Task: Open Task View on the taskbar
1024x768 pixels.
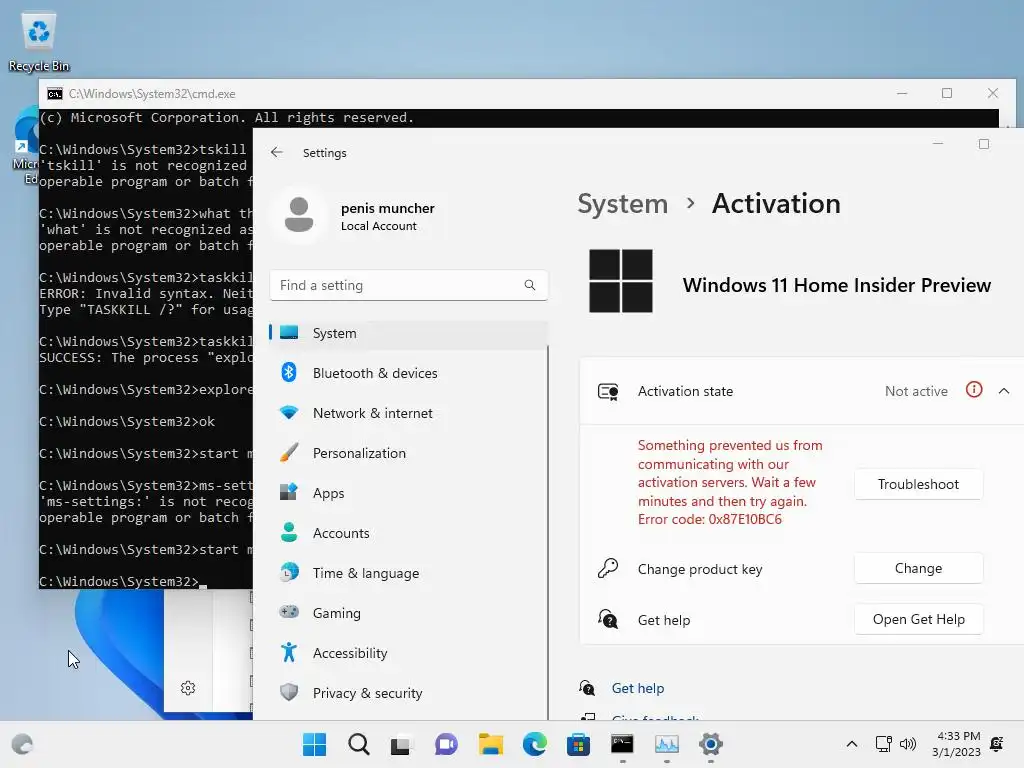Action: click(402, 744)
